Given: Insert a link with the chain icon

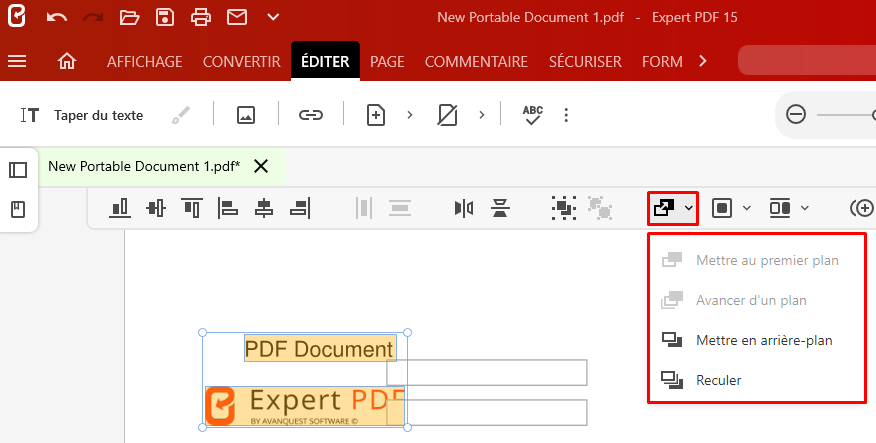Looking at the screenshot, I should pyautogui.click(x=311, y=116).
